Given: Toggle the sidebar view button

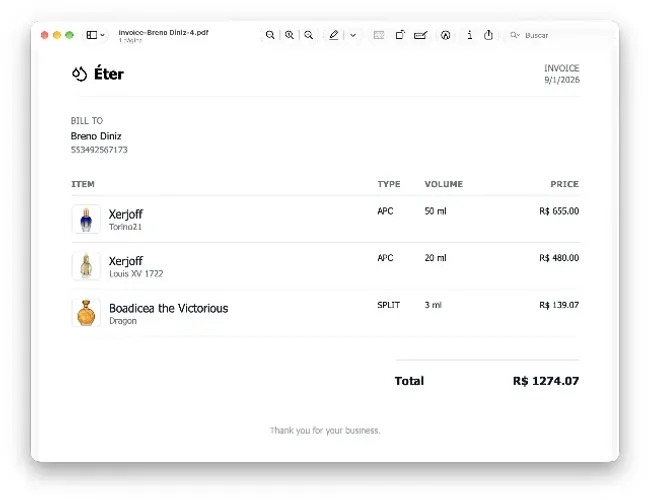Looking at the screenshot, I should (91, 35).
